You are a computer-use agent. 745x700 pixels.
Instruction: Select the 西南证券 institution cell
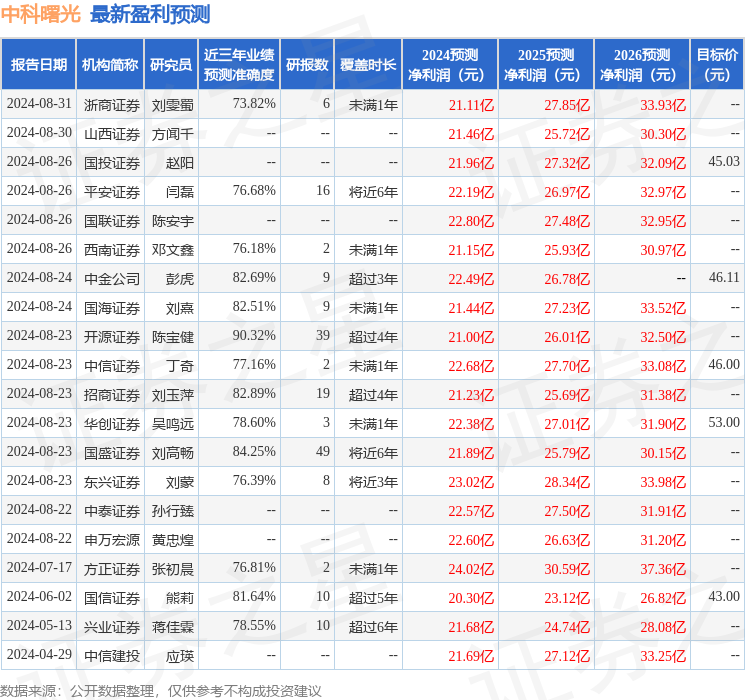pyautogui.click(x=112, y=250)
